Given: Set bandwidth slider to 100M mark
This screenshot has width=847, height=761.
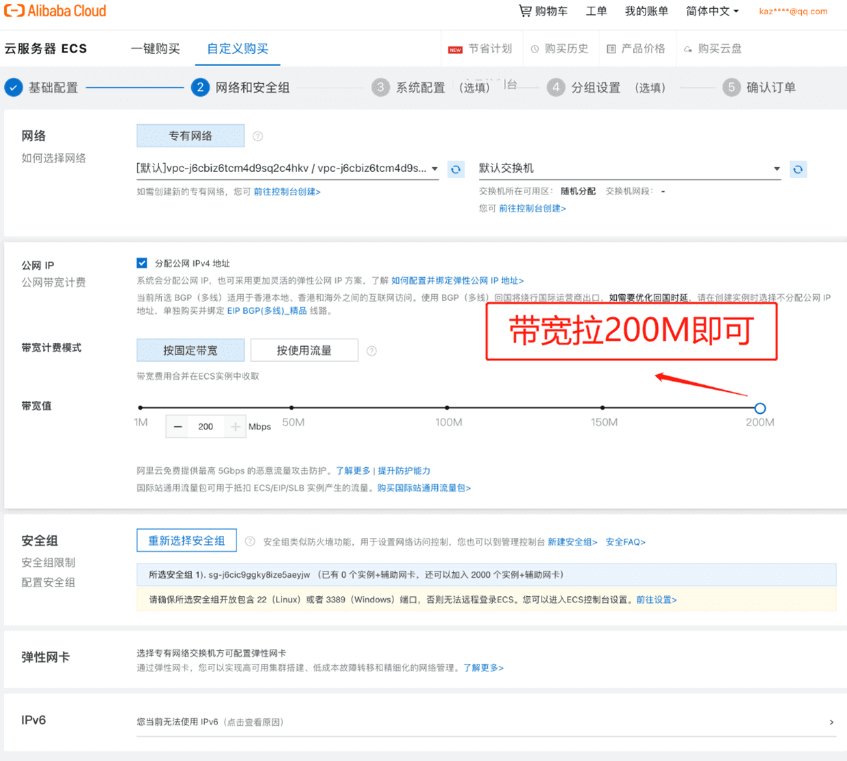Looking at the screenshot, I should (x=447, y=408).
